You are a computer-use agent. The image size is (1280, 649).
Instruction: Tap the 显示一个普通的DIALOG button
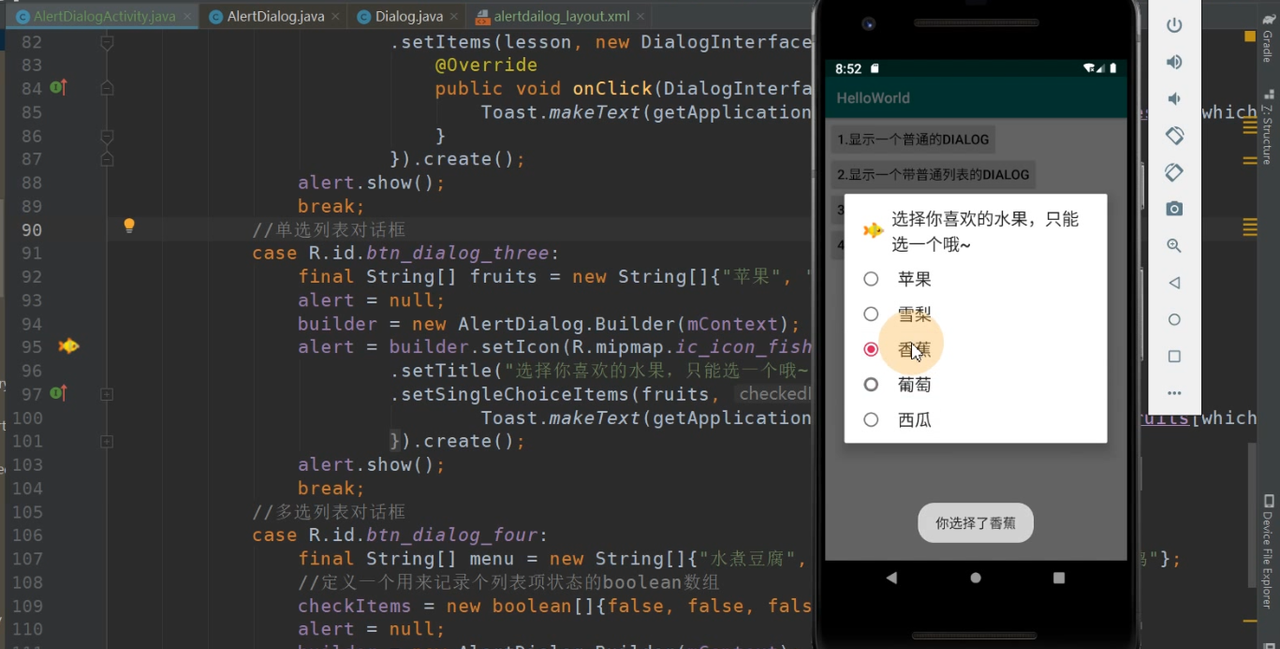point(911,139)
